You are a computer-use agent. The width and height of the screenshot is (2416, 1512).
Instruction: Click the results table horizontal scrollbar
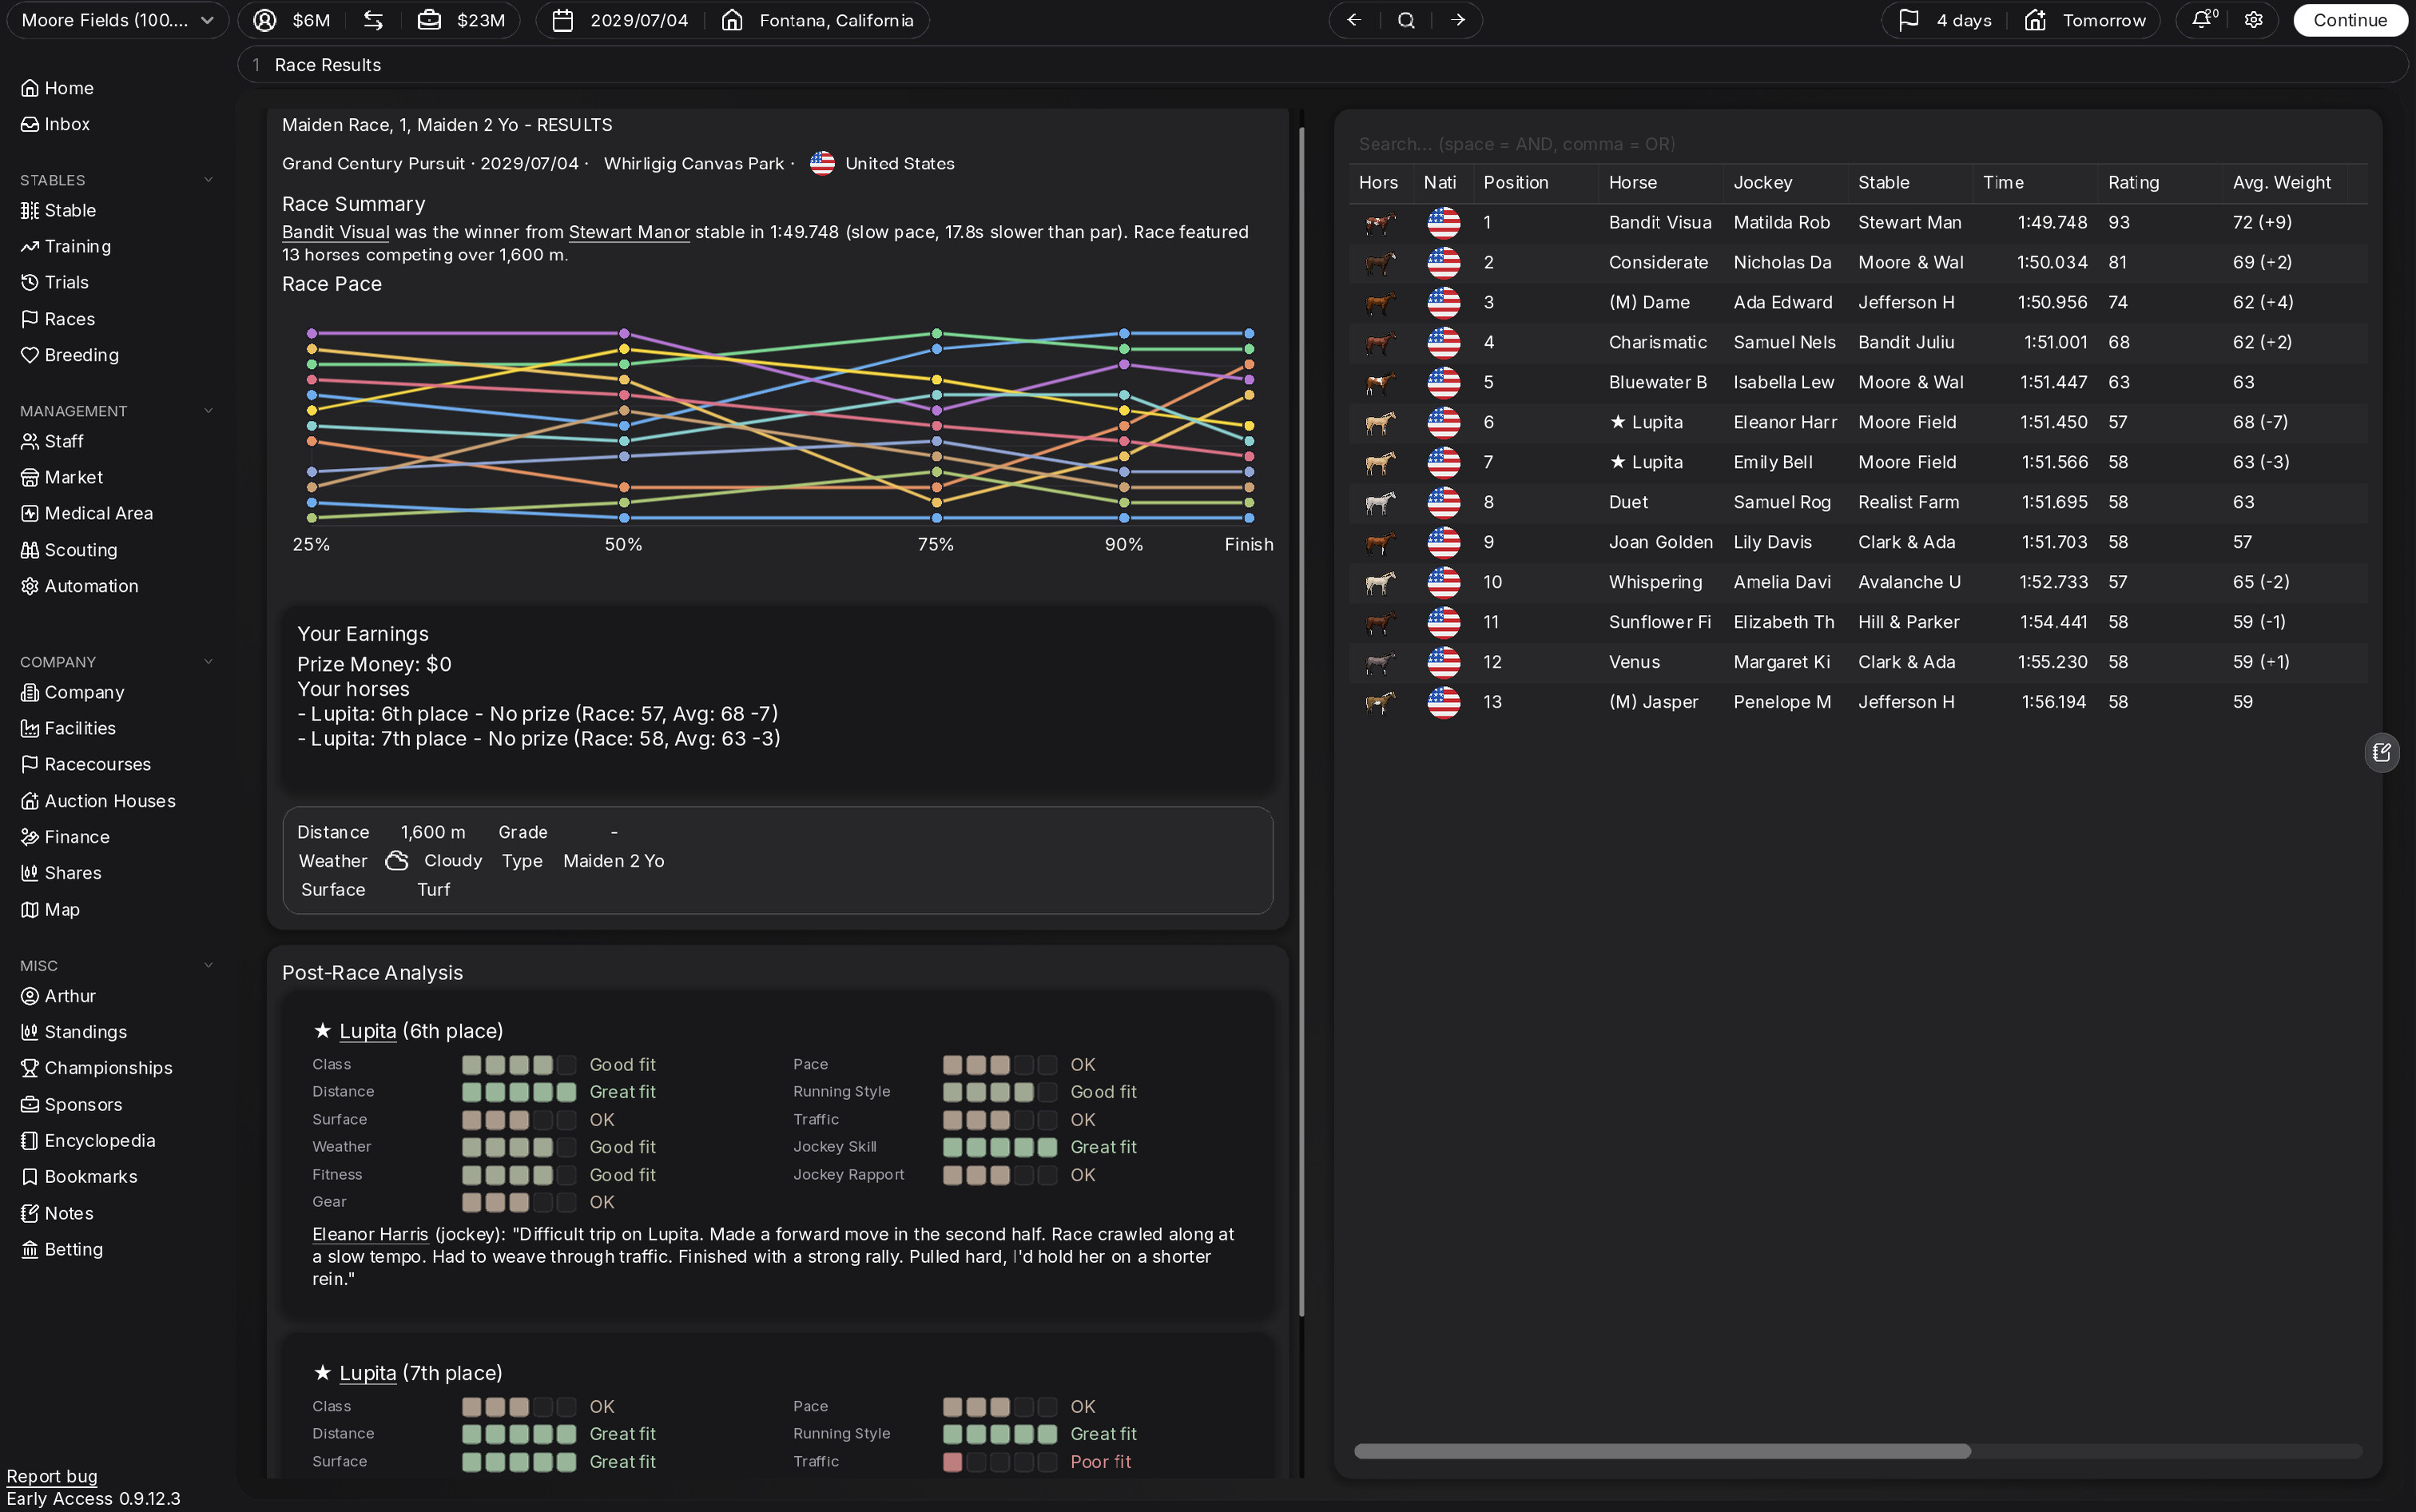click(1662, 1451)
